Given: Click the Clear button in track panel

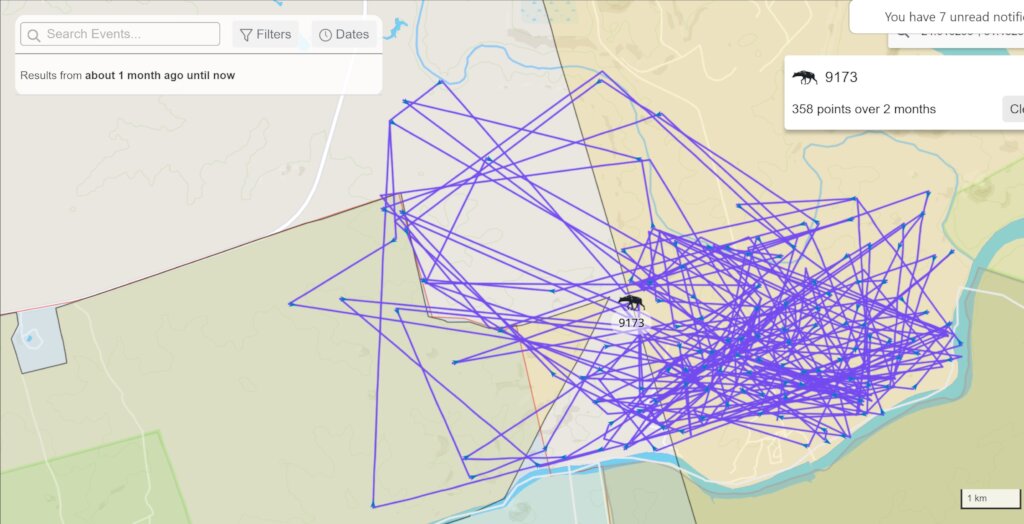Looking at the screenshot, I should 1013,109.
